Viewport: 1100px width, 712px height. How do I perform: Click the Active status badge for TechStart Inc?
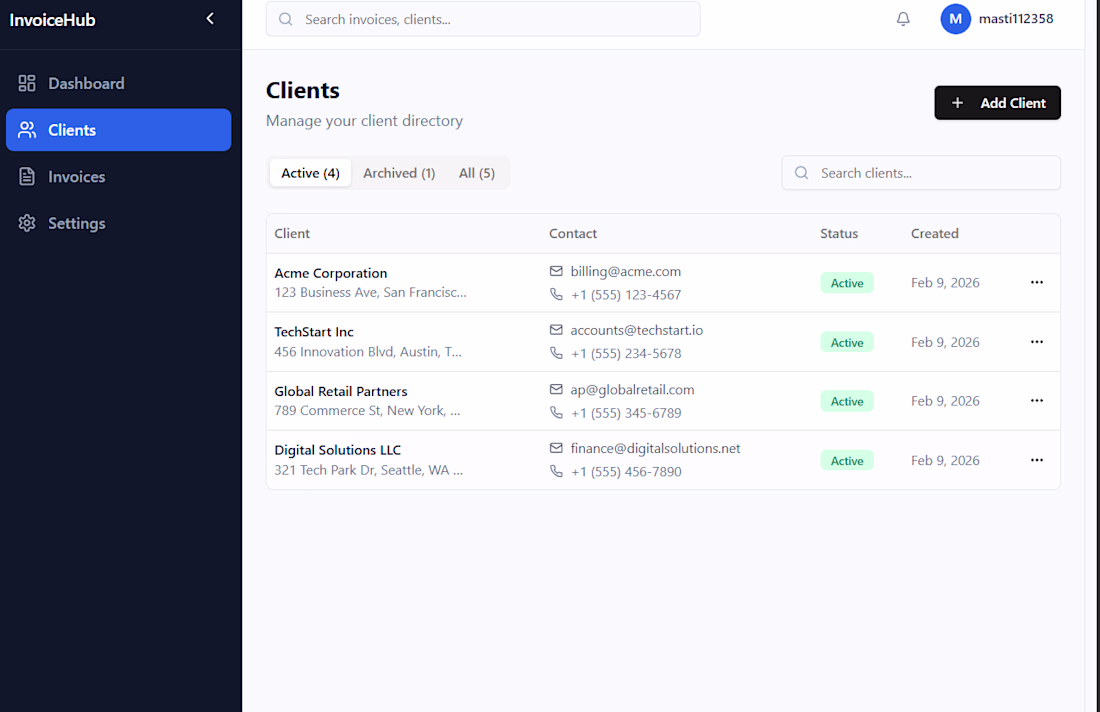click(847, 342)
